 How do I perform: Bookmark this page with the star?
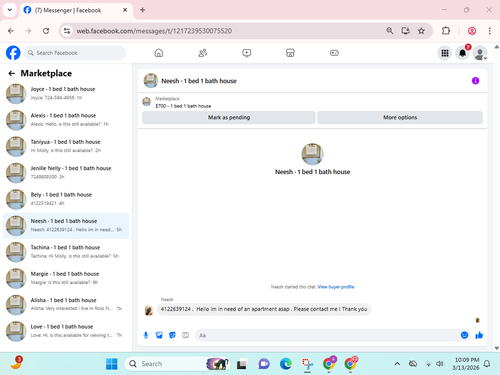point(421,31)
